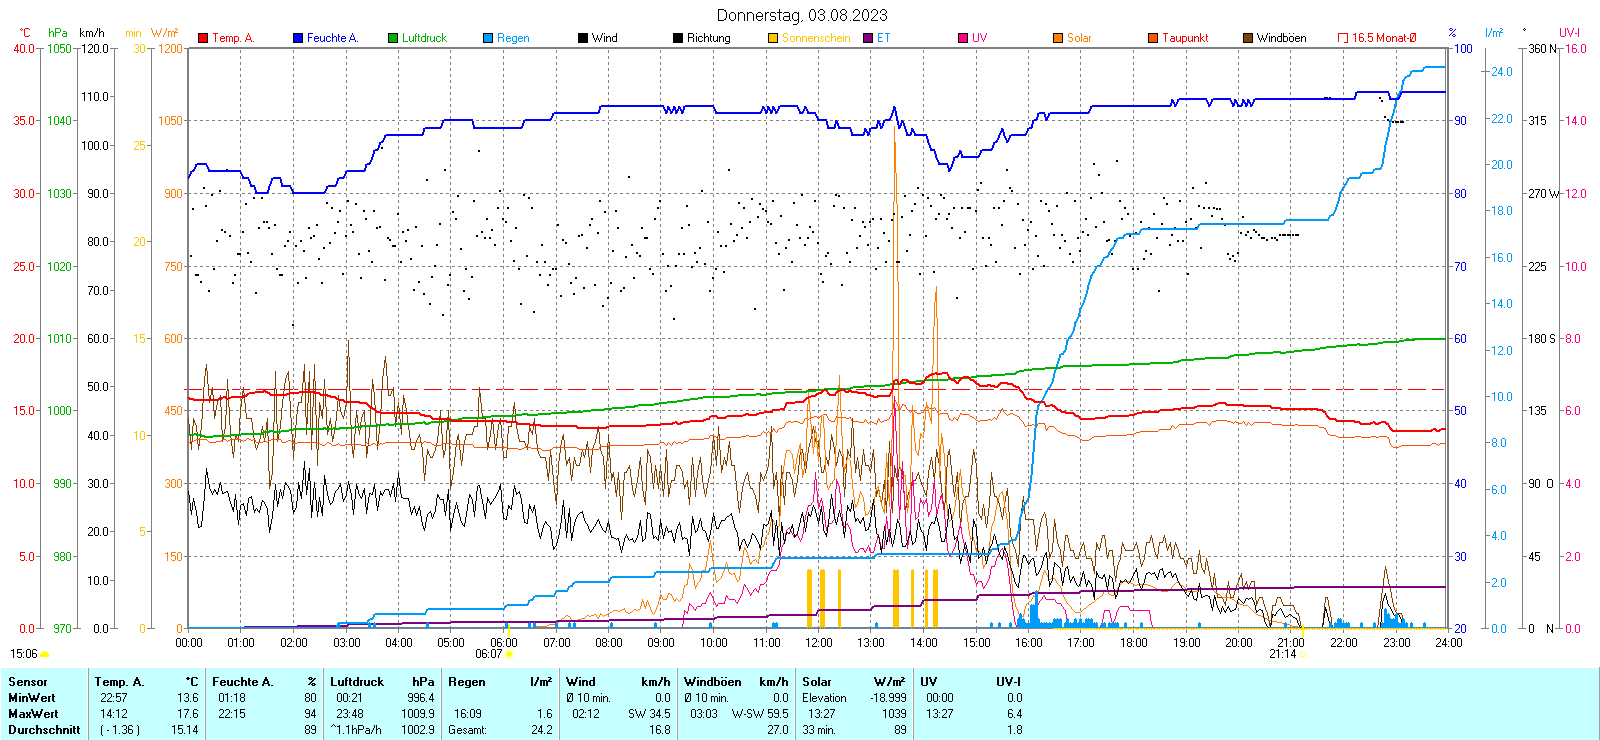Click the sun icon beside 15:06
Viewport: 1600px width, 740px height.
pyautogui.click(x=44, y=654)
